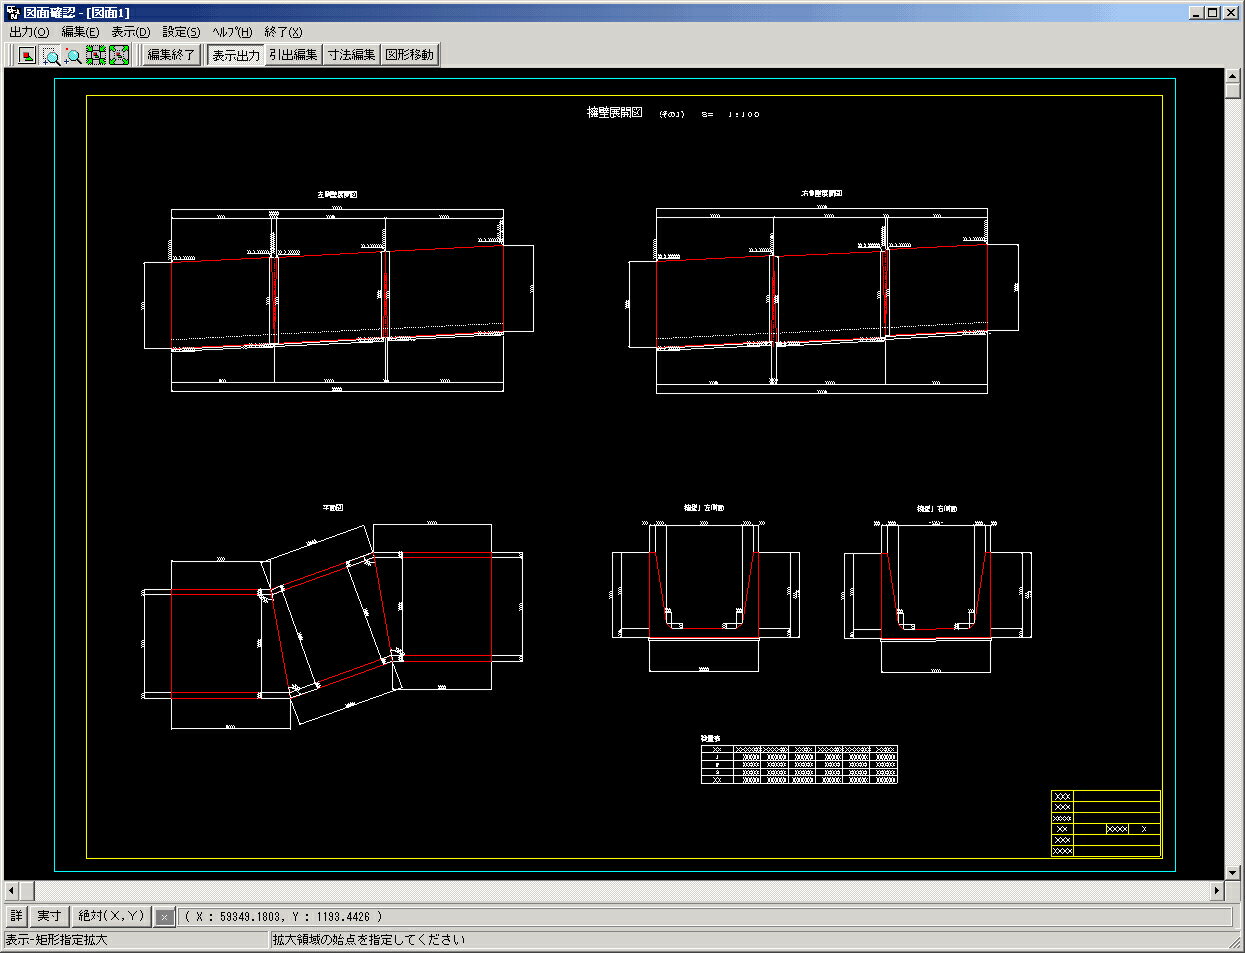1245x953 pixels.
Task: Activate the 図形移動 shape move mode
Action: pos(410,55)
